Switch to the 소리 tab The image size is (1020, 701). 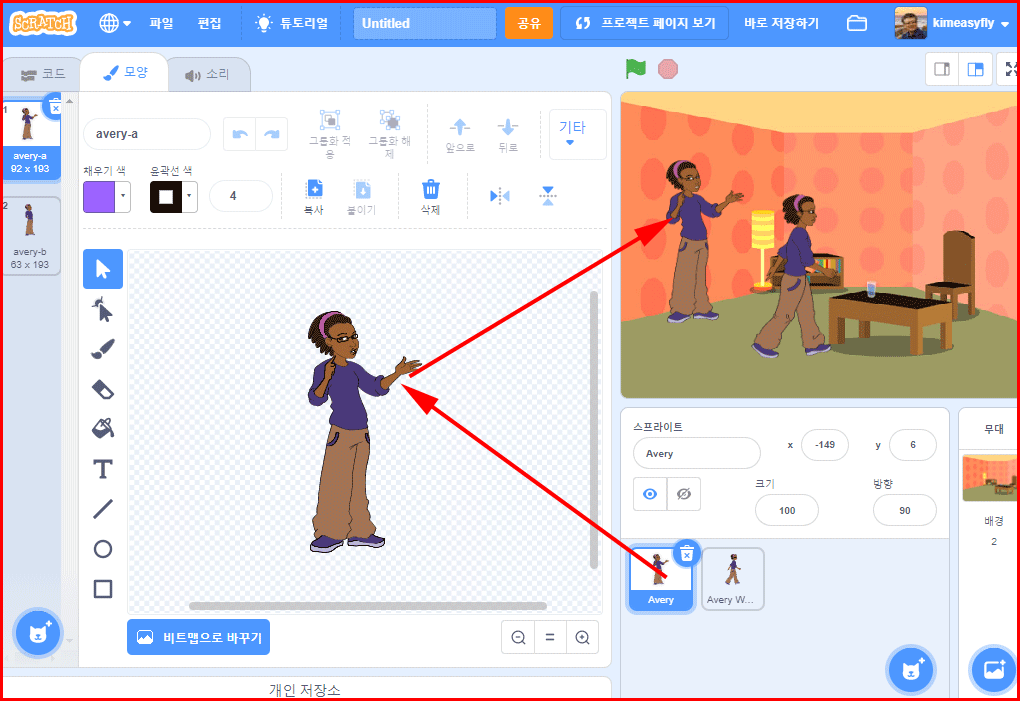coord(208,75)
